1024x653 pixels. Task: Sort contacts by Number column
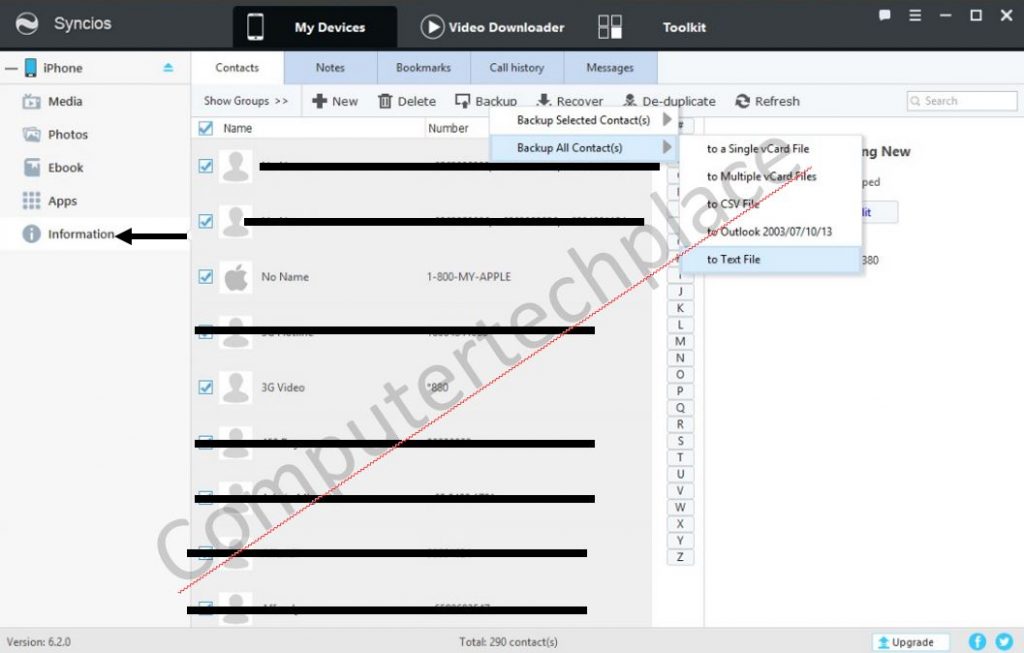(x=448, y=128)
